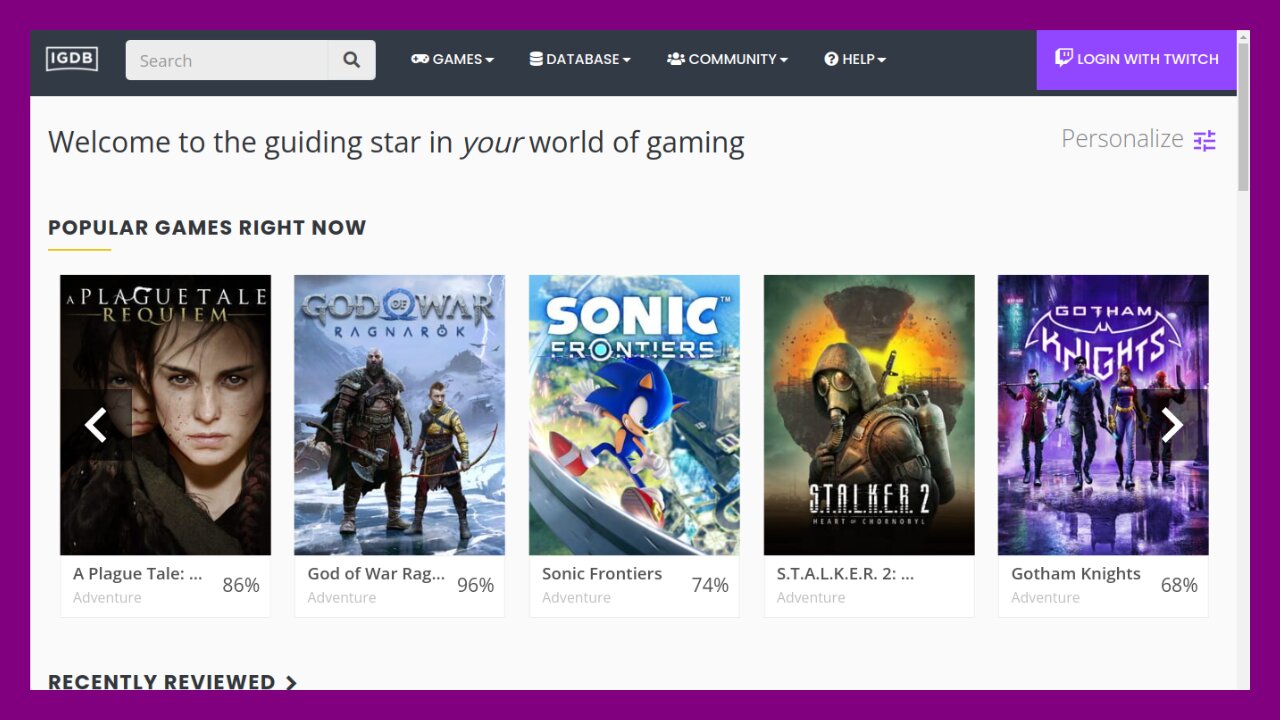
Task: Click Adventure genre under Sonic Frontiers
Action: pyautogui.click(x=576, y=598)
